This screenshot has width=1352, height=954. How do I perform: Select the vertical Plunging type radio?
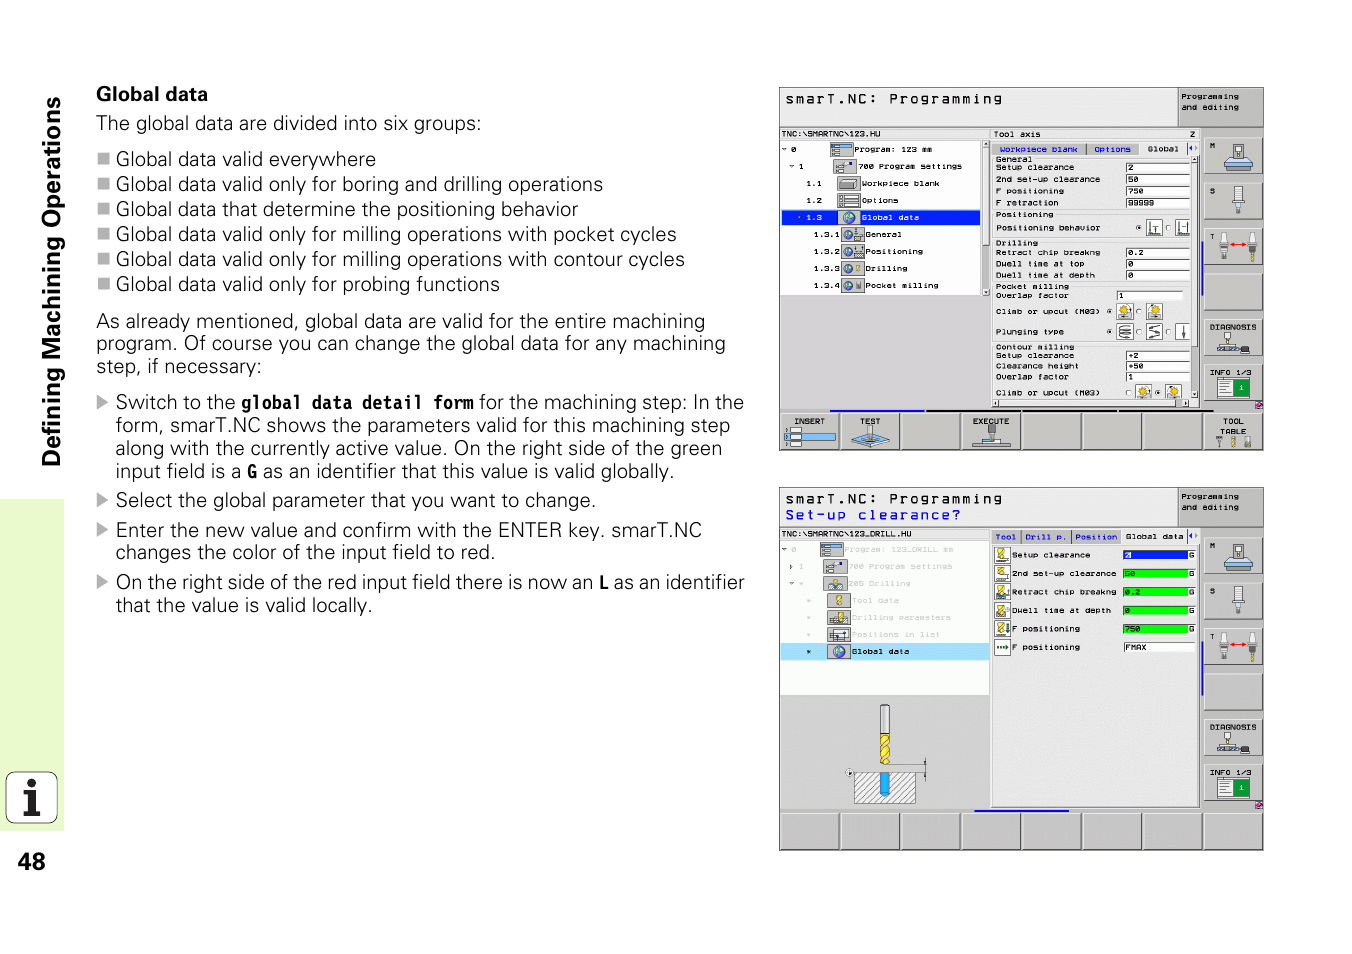[x=1168, y=332]
